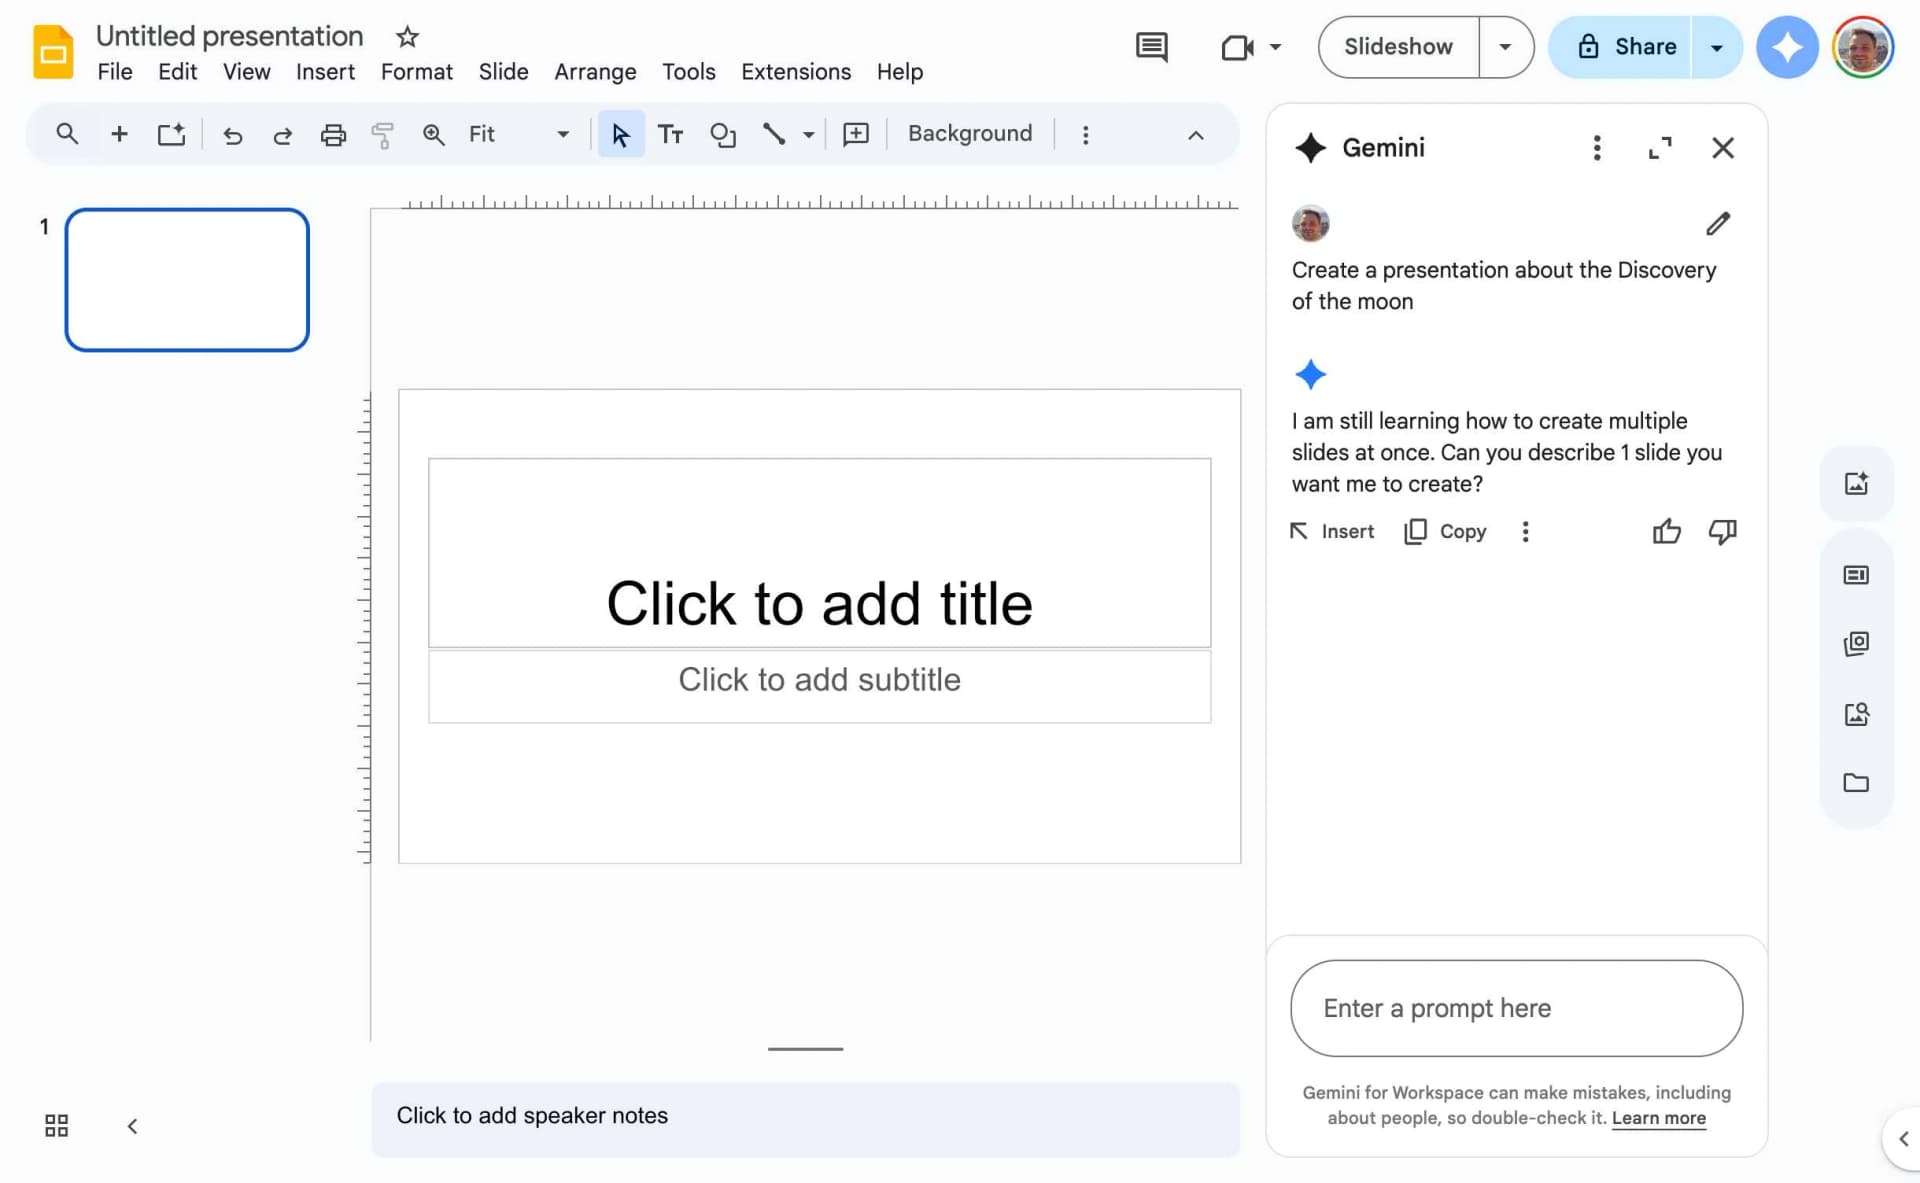Open the Insert menu
The height and width of the screenshot is (1183, 1920).
coord(325,72)
